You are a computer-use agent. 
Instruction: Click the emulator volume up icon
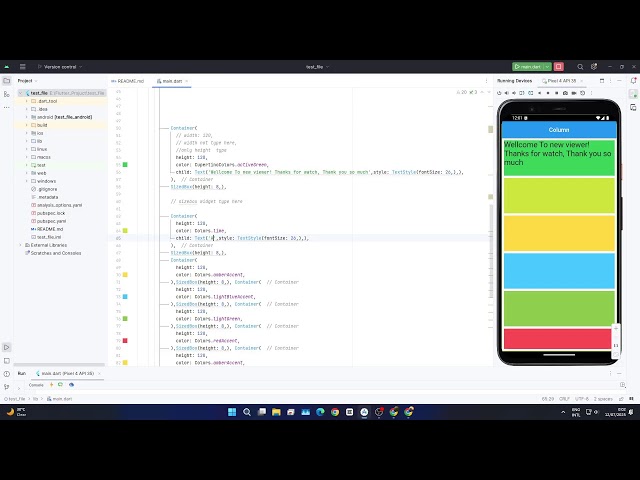point(507,93)
